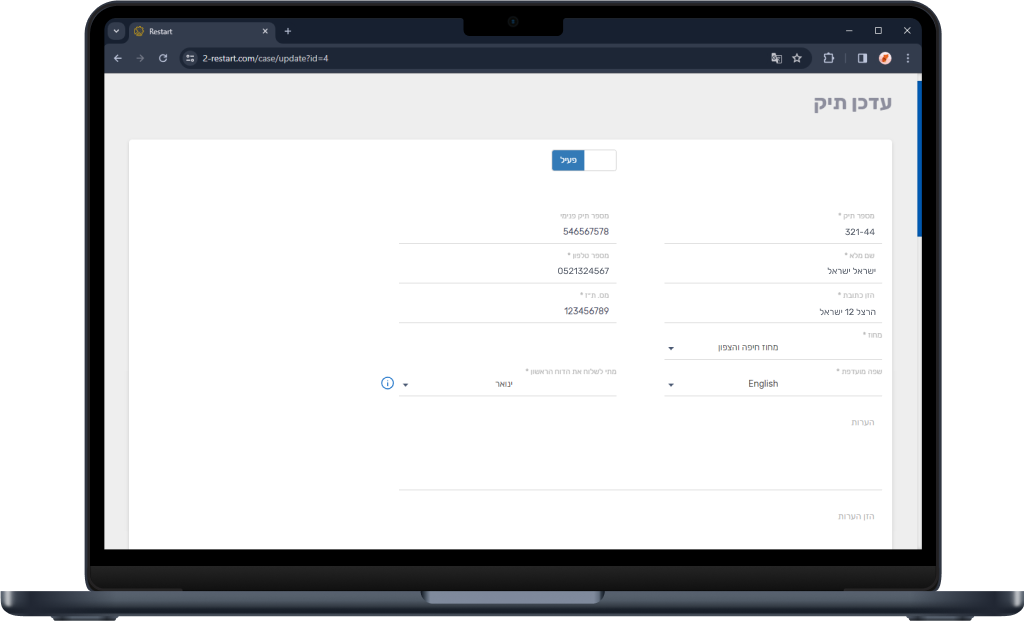Viewport: 1024px width, 621px height.
Task: Open the tab search chevron
Action: click(x=116, y=31)
